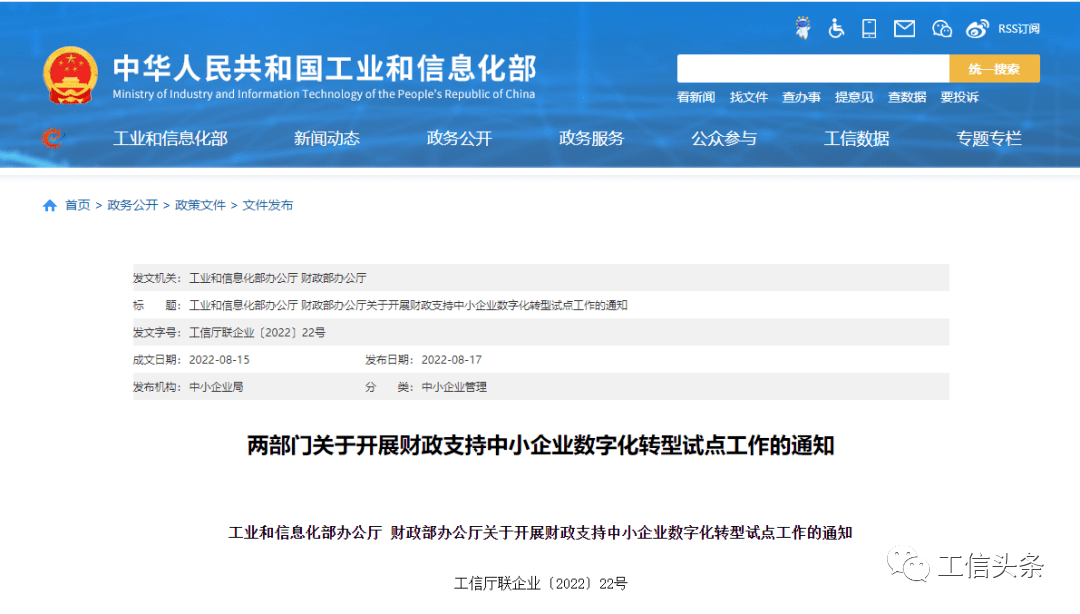Click inside the search input field
1080x614 pixels.
tap(812, 69)
